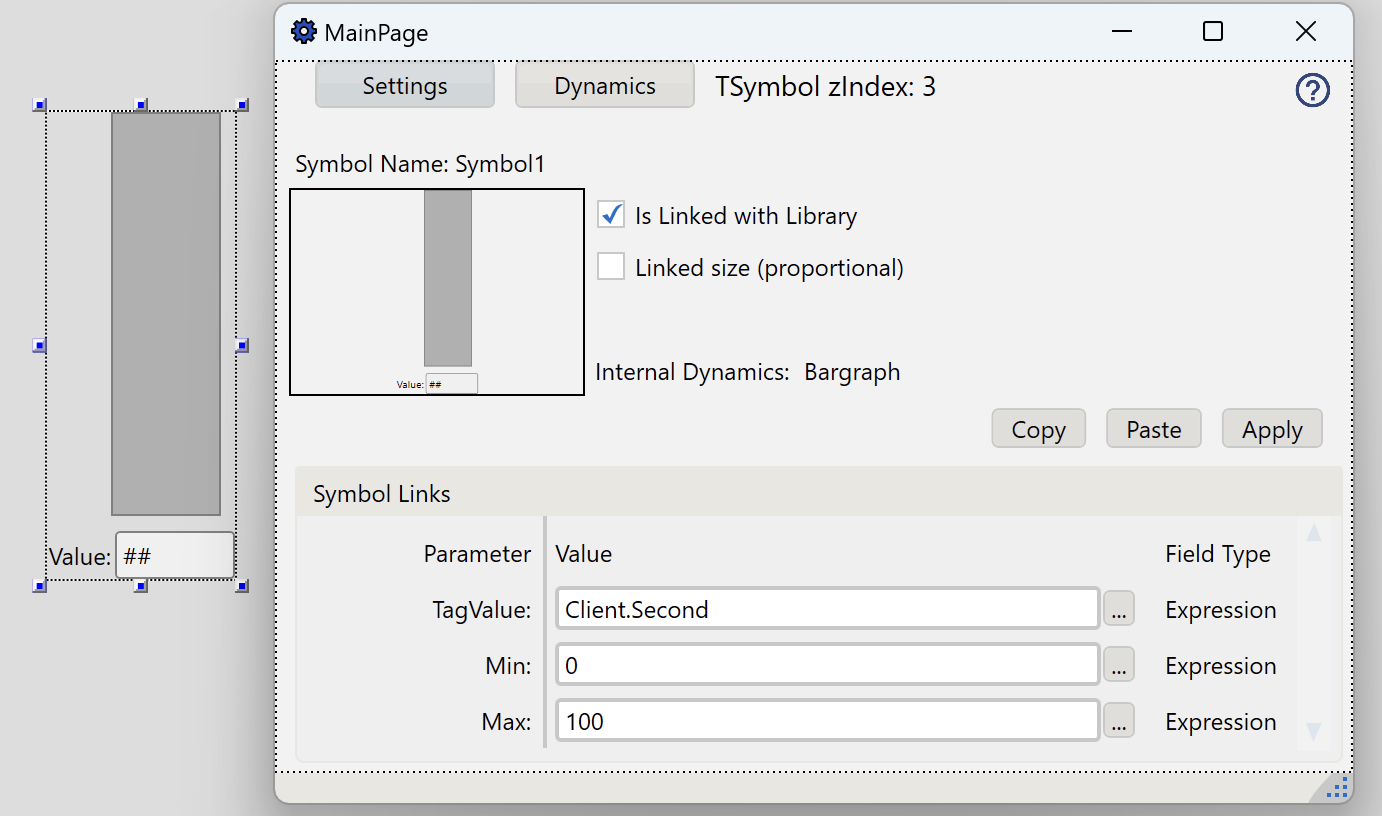Grab the window resize grip corner
This screenshot has height=816, width=1382.
tap(1337, 788)
